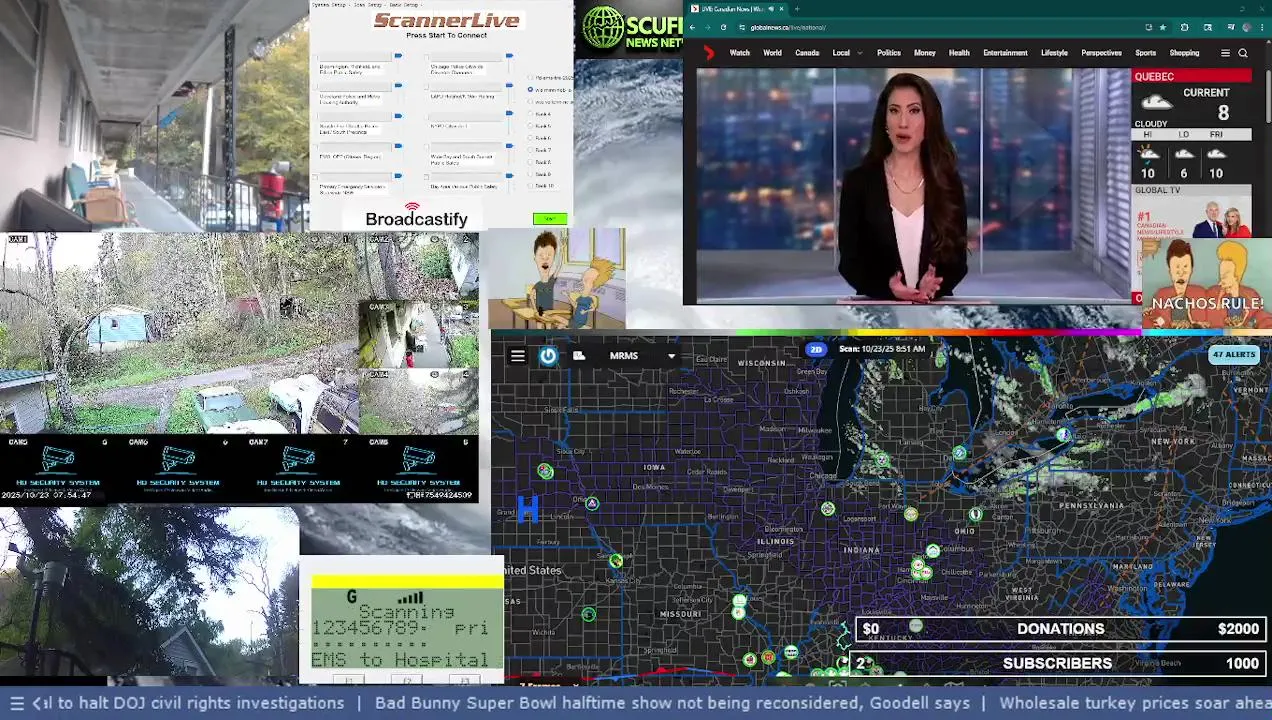Image resolution: width=1272 pixels, height=720 pixels.
Task: Mute the tab via its speaker icon
Action: click(x=770, y=9)
